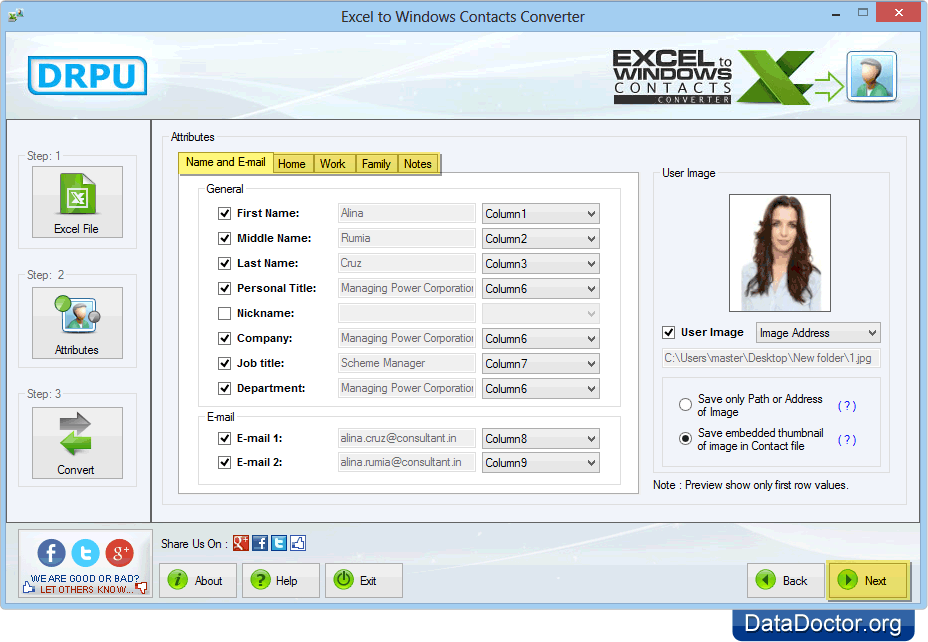Switch to the Notes tab
928x642 pixels.
pyautogui.click(x=418, y=164)
